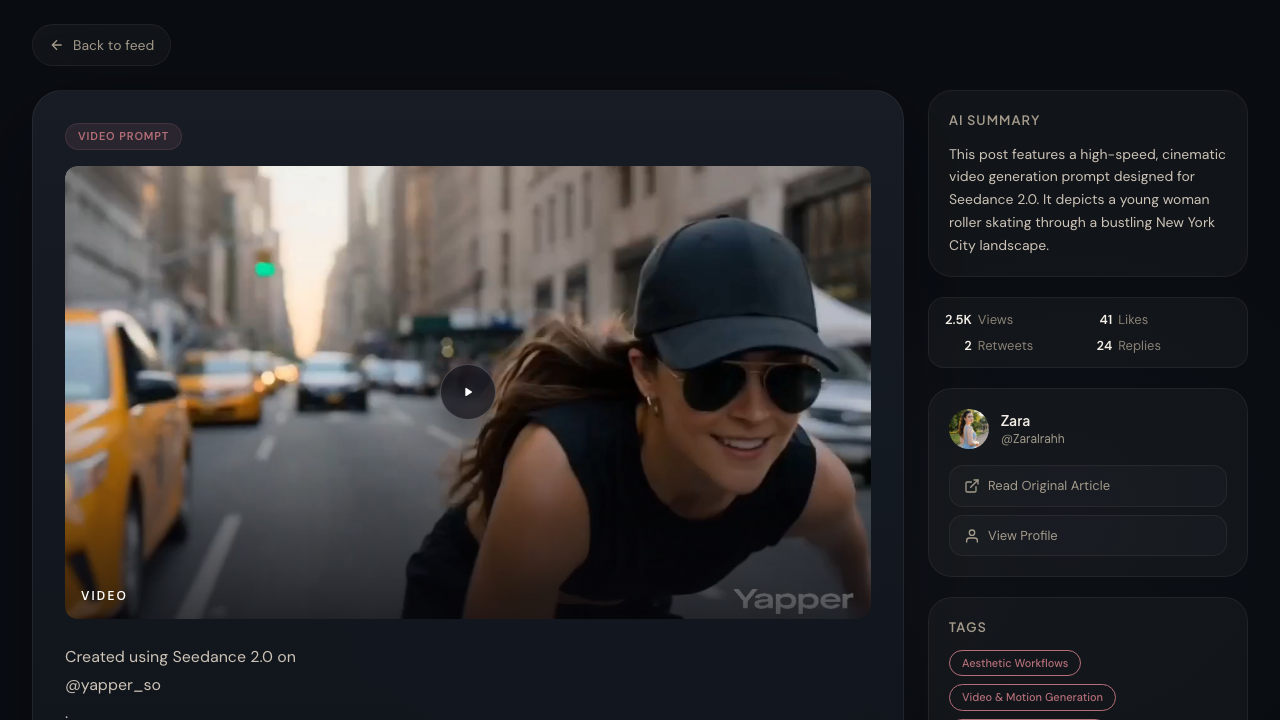Click the external-link icon on Read Original Article
1280x720 pixels.
[971, 485]
